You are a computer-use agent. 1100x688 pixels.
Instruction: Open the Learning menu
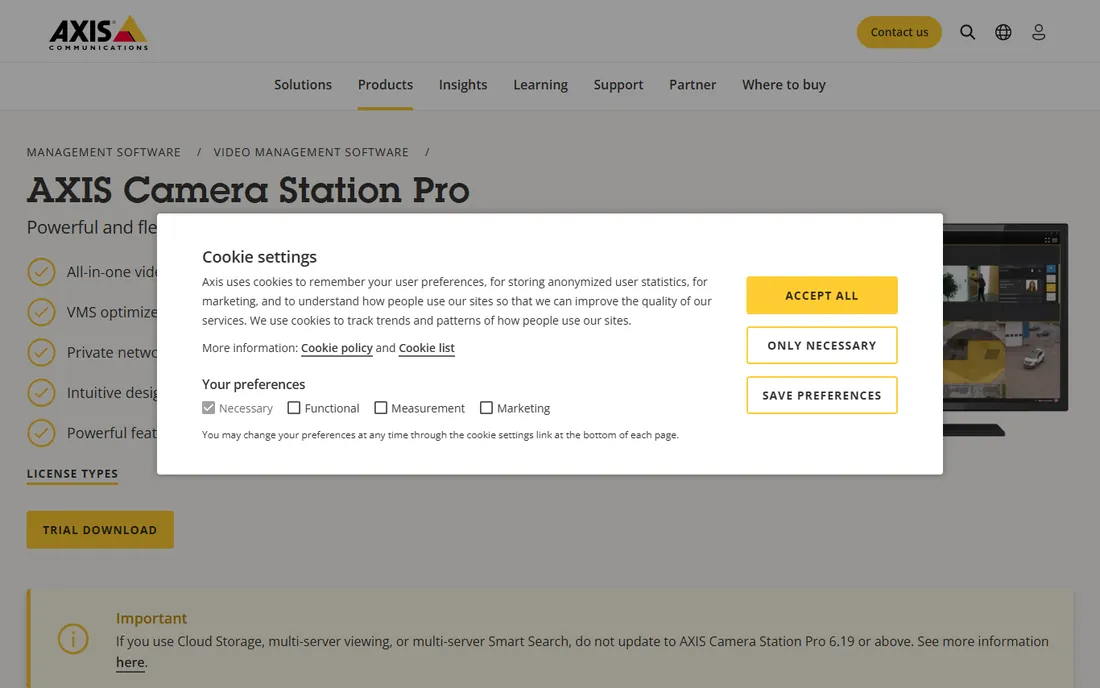point(540,85)
